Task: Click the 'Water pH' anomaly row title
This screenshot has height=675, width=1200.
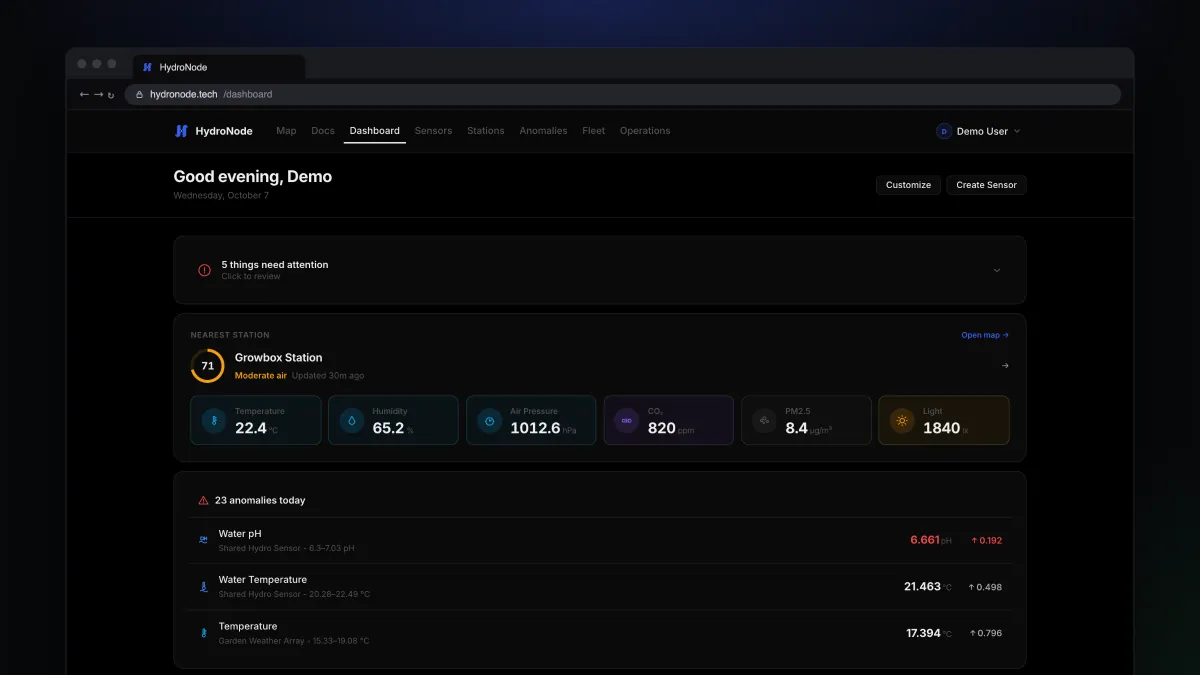Action: pyautogui.click(x=240, y=534)
